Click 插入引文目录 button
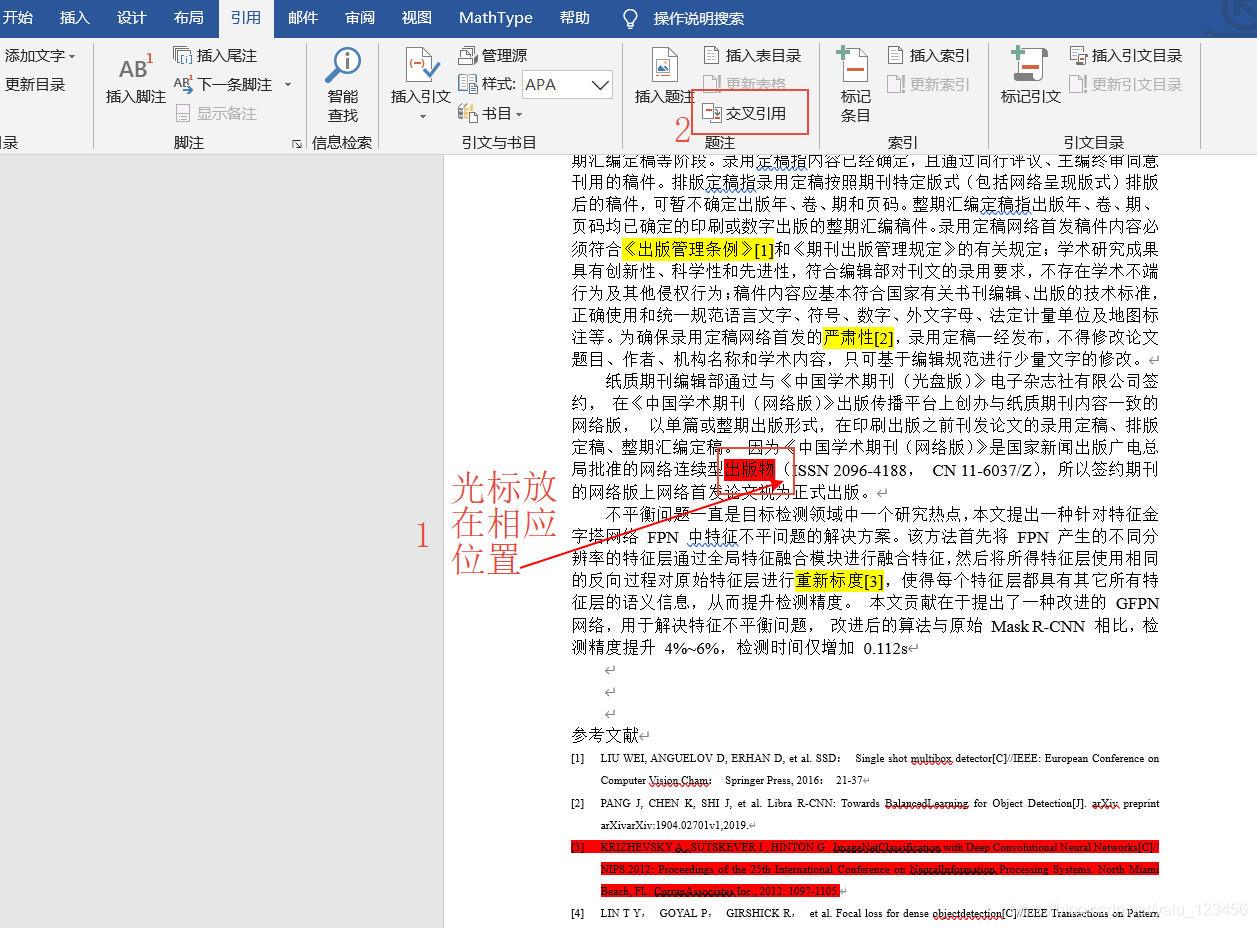1257x928 pixels. point(1126,56)
